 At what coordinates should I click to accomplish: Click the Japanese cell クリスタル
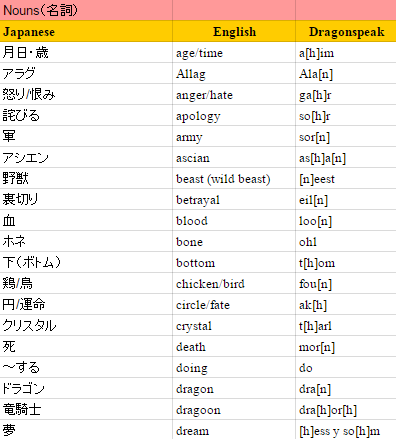[x=86, y=325]
